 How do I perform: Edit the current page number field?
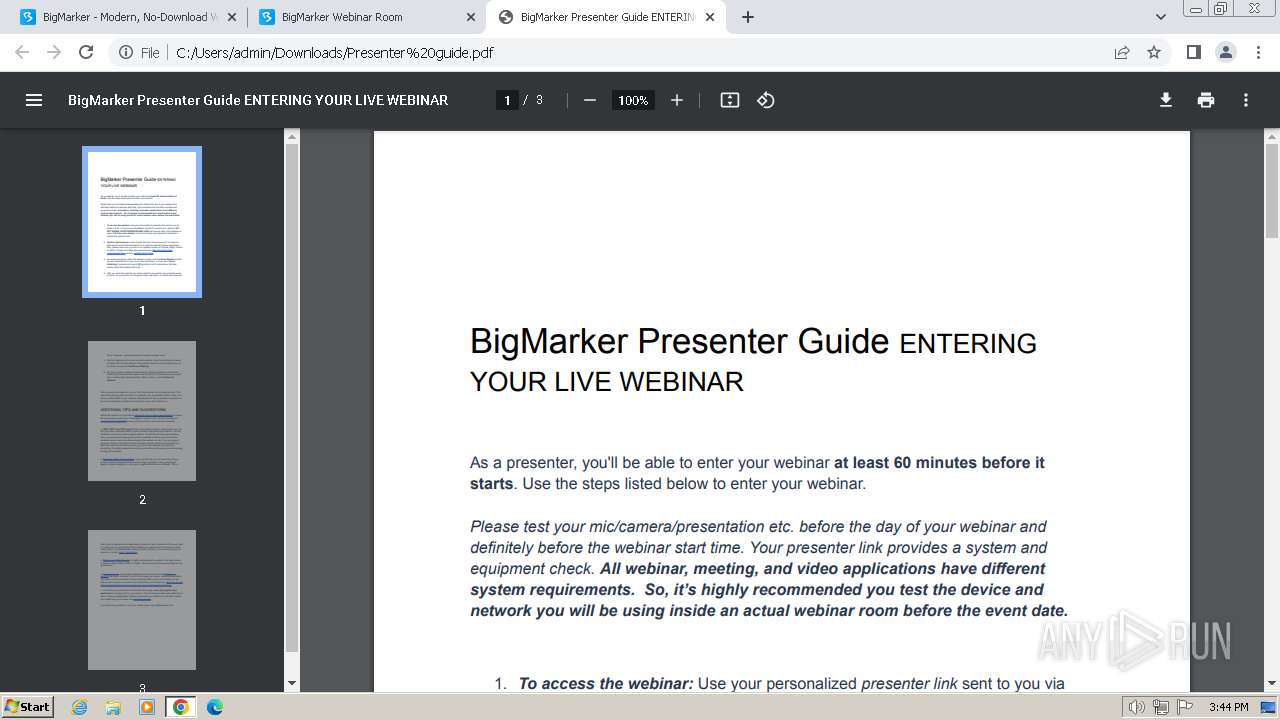pyautogui.click(x=507, y=100)
